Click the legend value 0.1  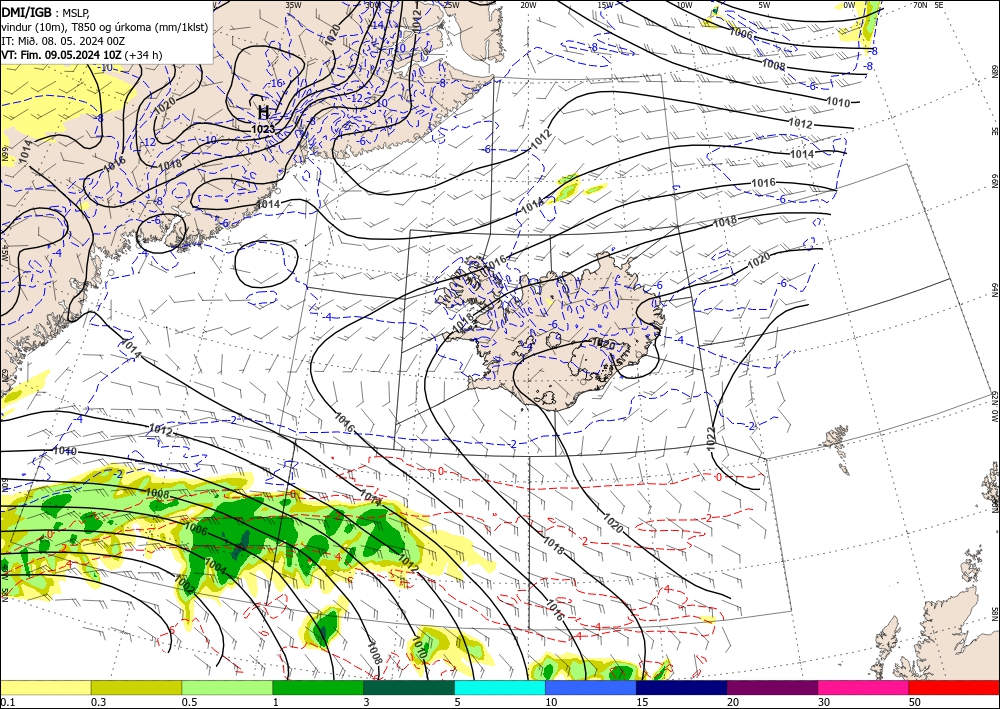[6, 702]
